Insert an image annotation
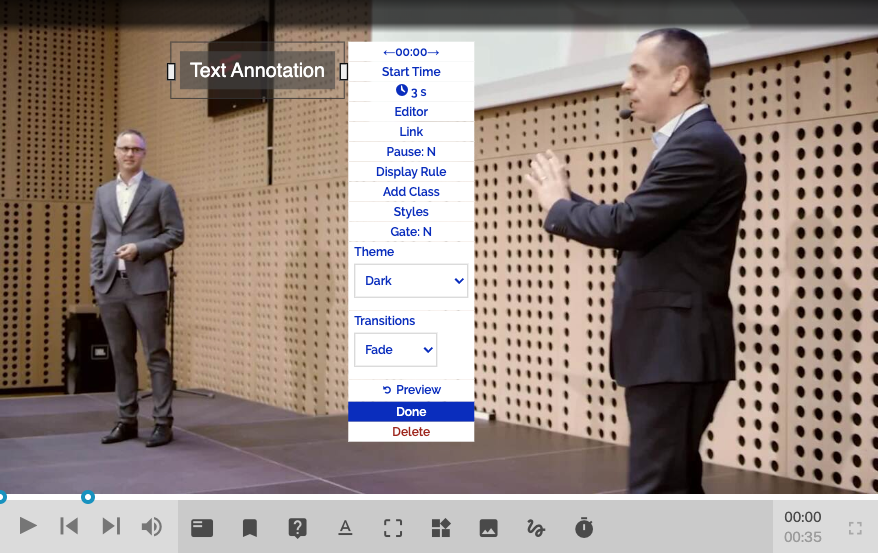The width and height of the screenshot is (878, 553). point(488,528)
